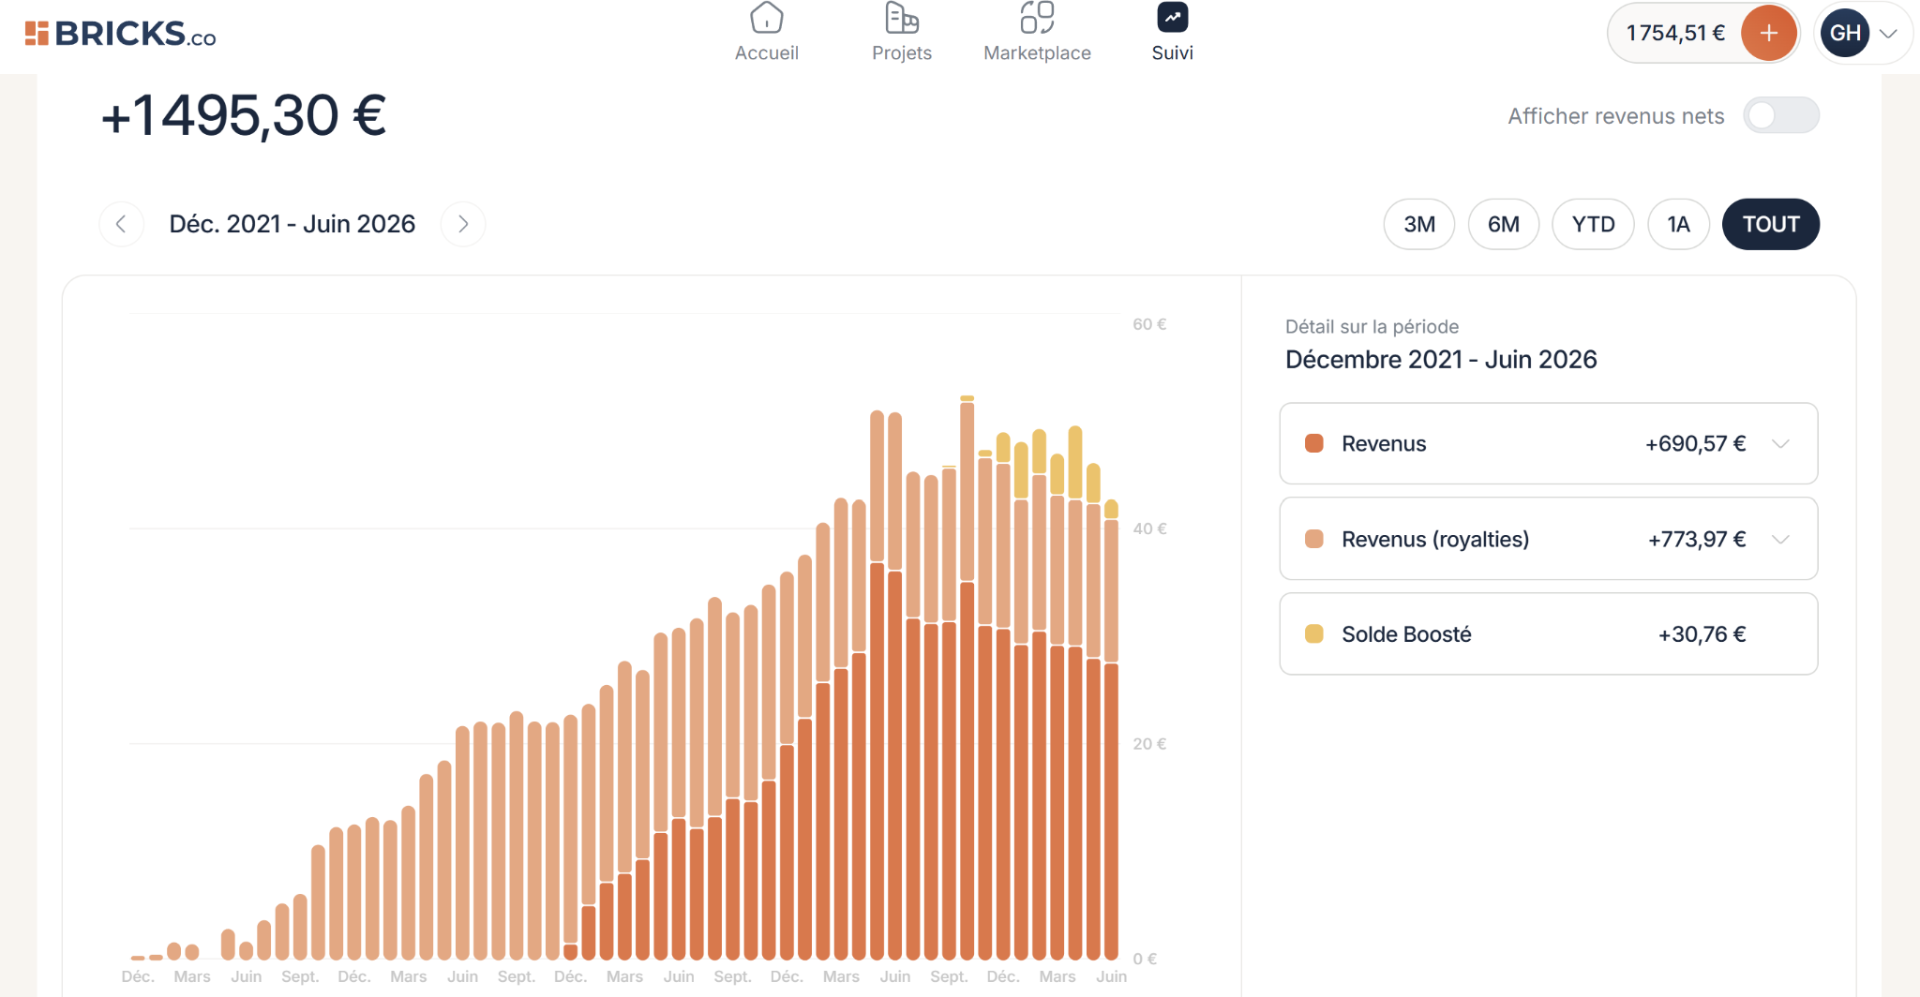
Task: Click the TOUT period button
Action: point(1770,224)
